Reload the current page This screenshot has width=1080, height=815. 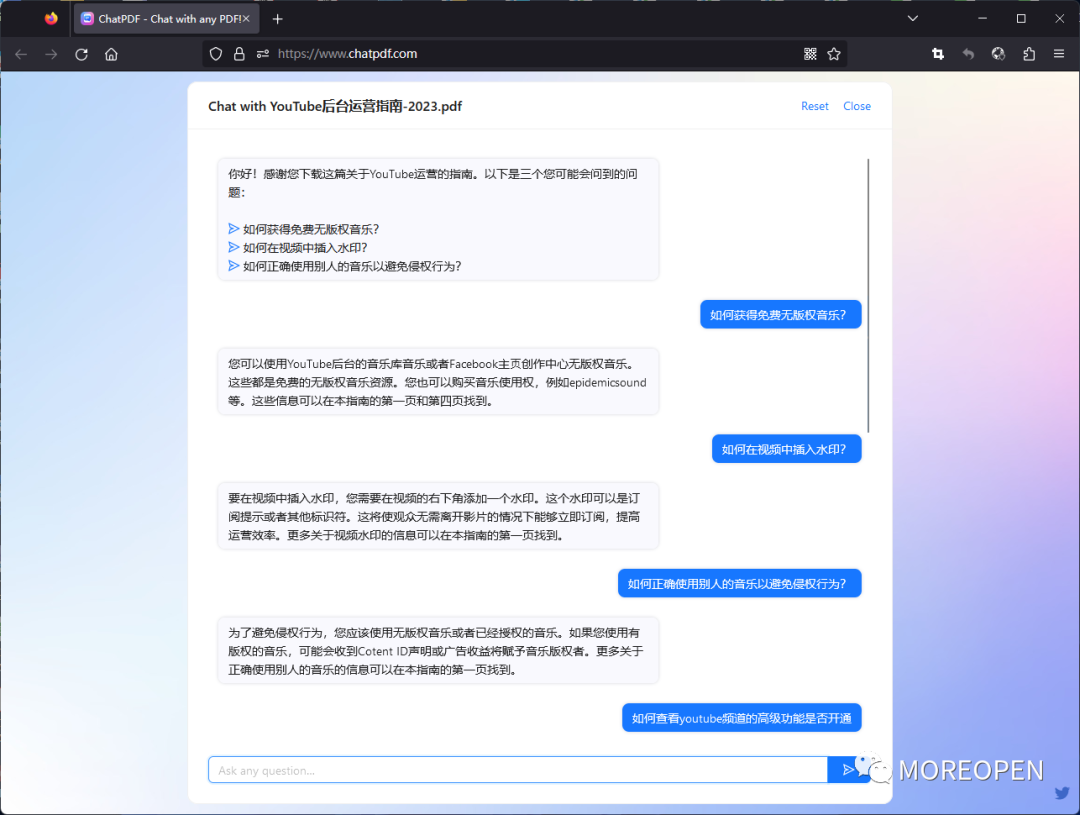tap(81, 54)
